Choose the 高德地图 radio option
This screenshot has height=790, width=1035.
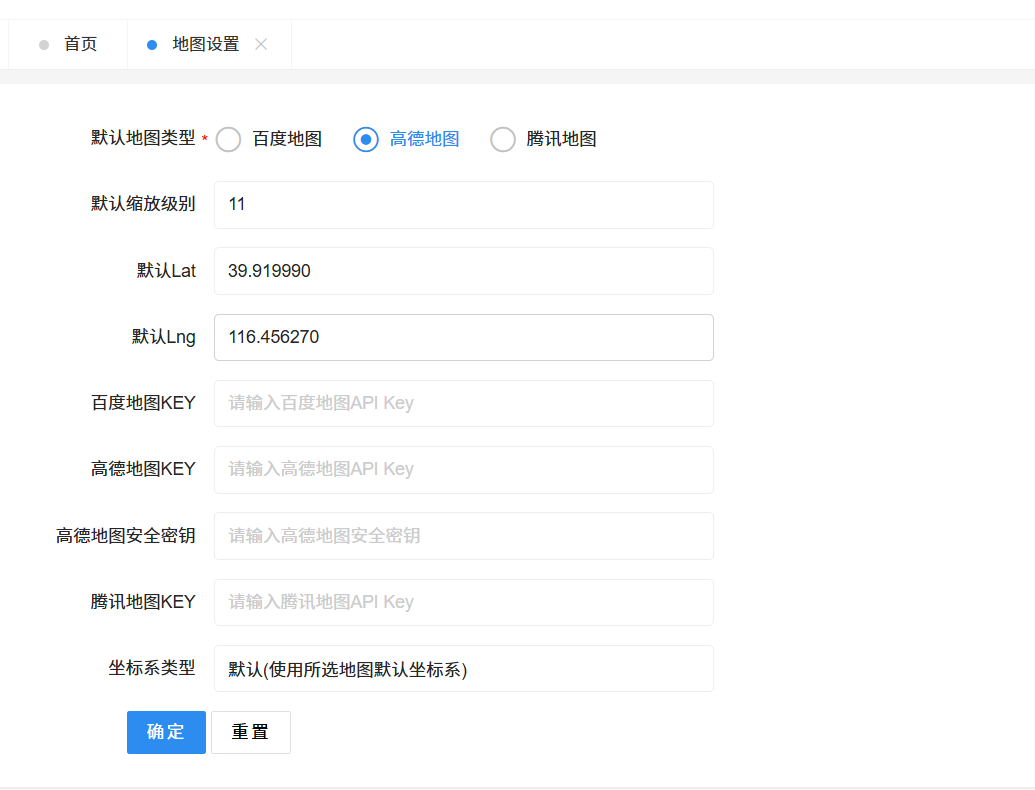tap(366, 140)
